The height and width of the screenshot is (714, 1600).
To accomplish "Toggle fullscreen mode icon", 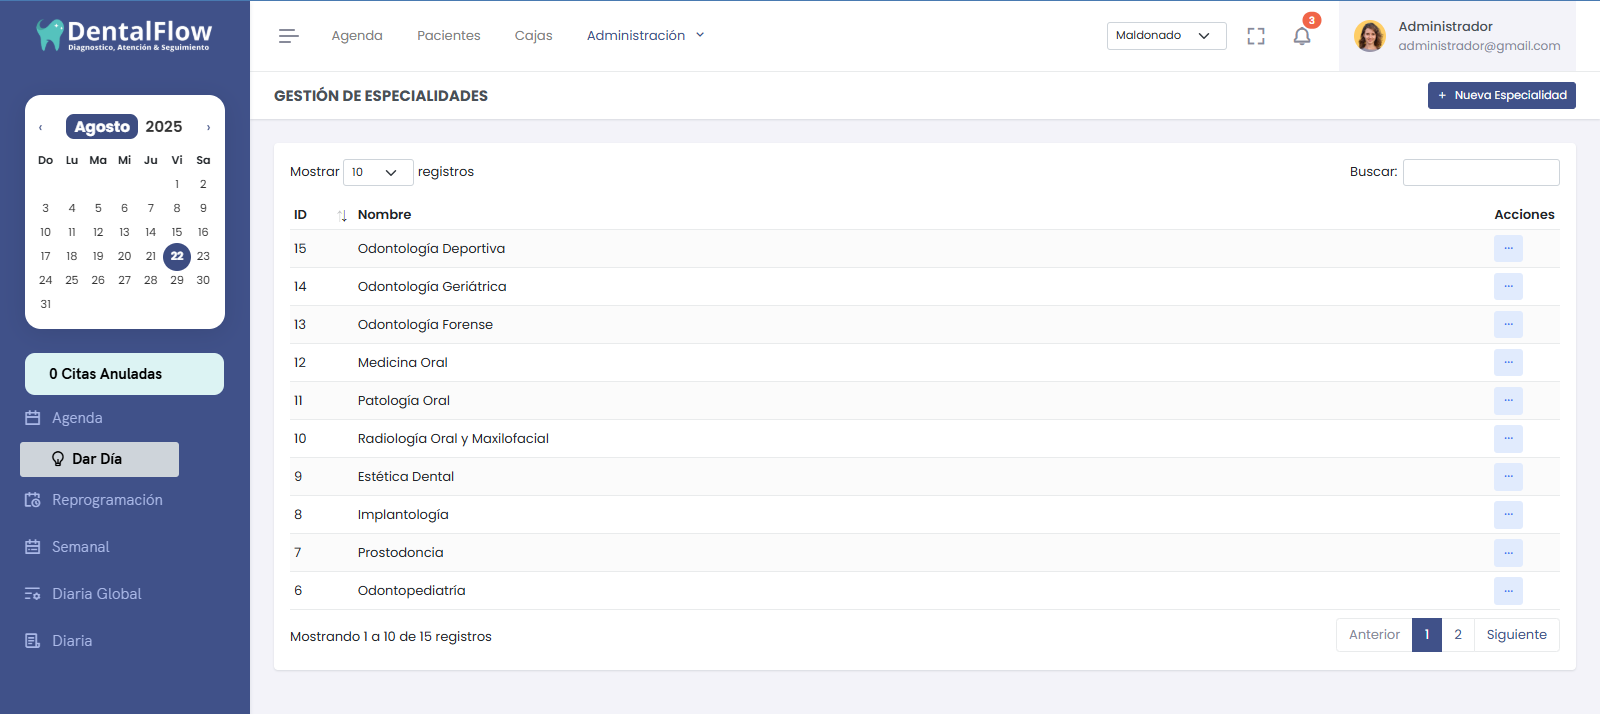I will click(x=1256, y=36).
